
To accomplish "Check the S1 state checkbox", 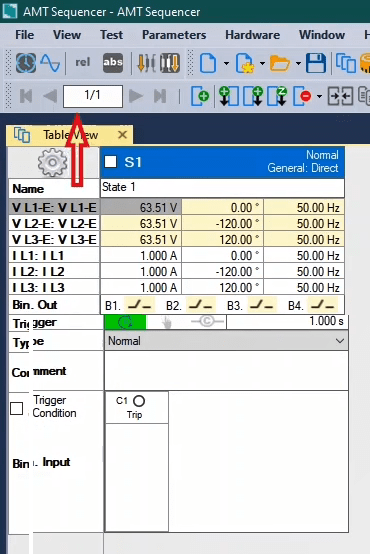I will (111, 162).
